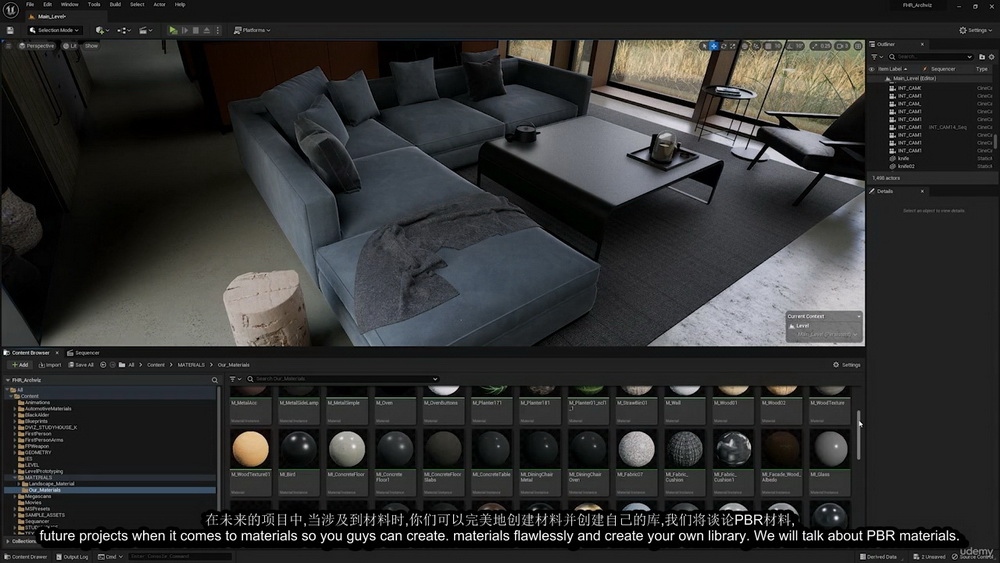
Task: Click the Import button
Action: point(50,365)
